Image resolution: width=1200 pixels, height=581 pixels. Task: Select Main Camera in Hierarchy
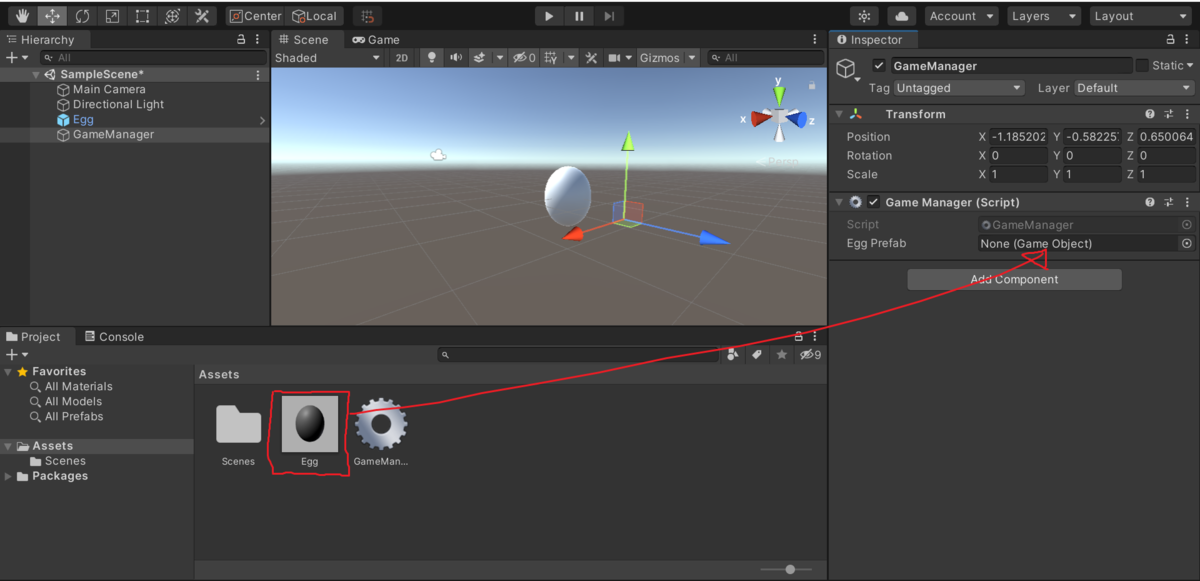pyautogui.click(x=109, y=89)
